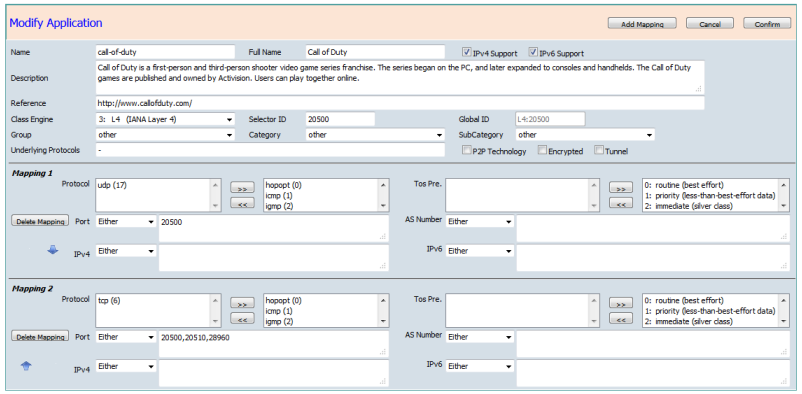The width and height of the screenshot is (802, 394).
Task: Open the Category dropdown
Action: click(375, 135)
